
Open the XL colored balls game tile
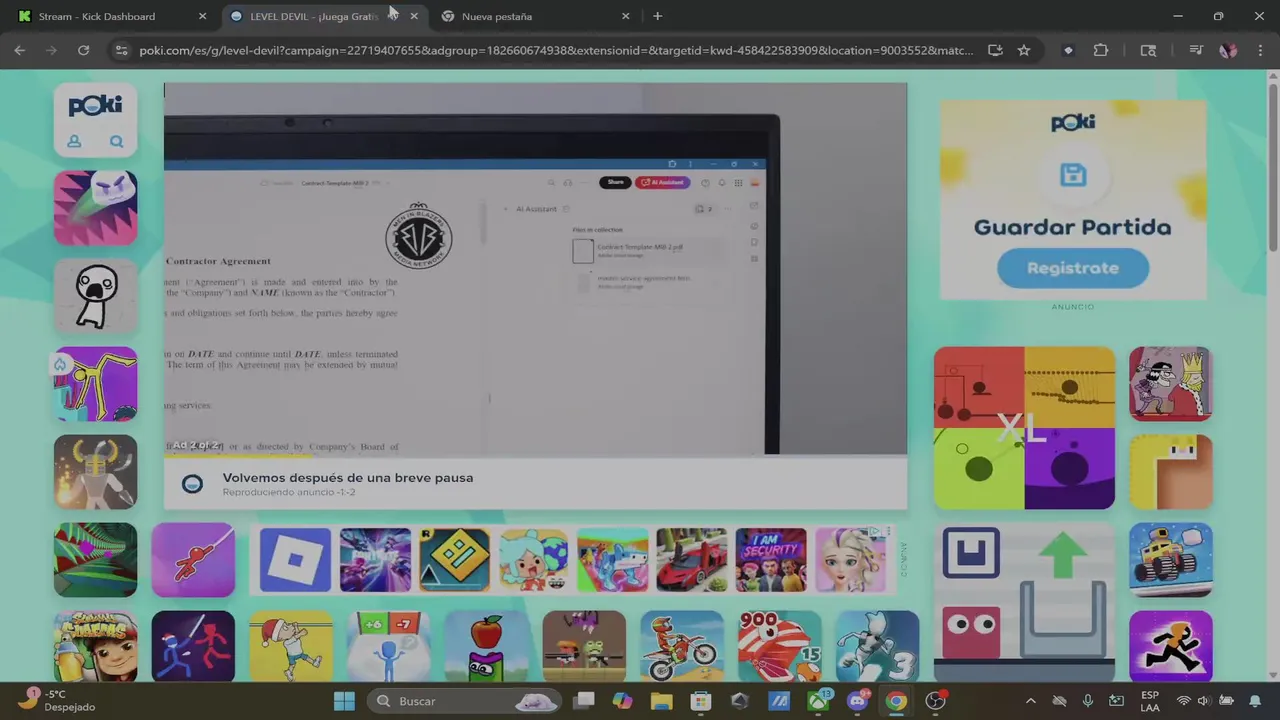click(x=1024, y=428)
